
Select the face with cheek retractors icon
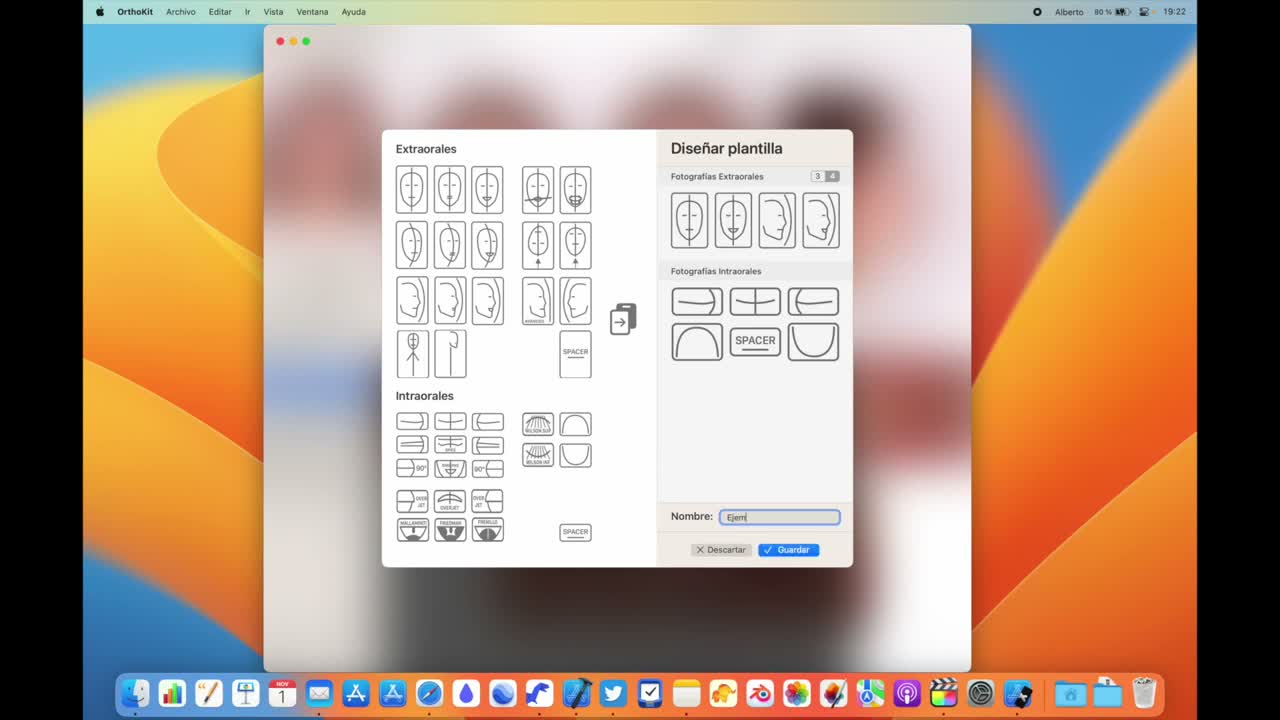click(575, 190)
